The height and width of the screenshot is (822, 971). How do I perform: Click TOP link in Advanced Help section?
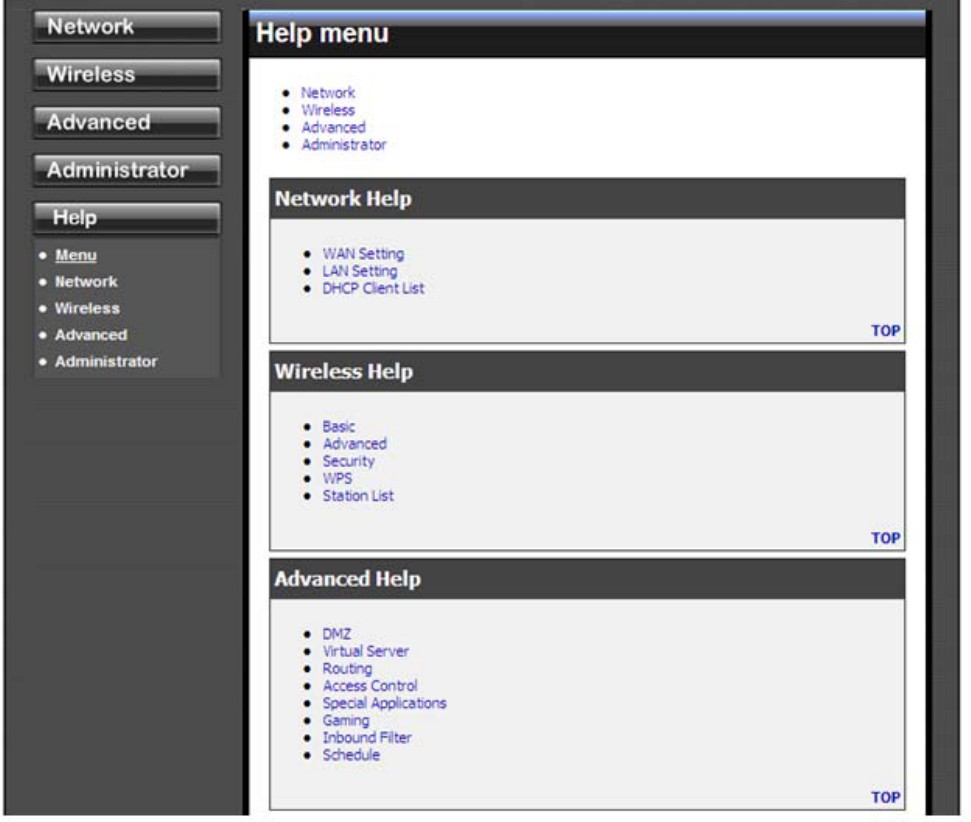[886, 798]
